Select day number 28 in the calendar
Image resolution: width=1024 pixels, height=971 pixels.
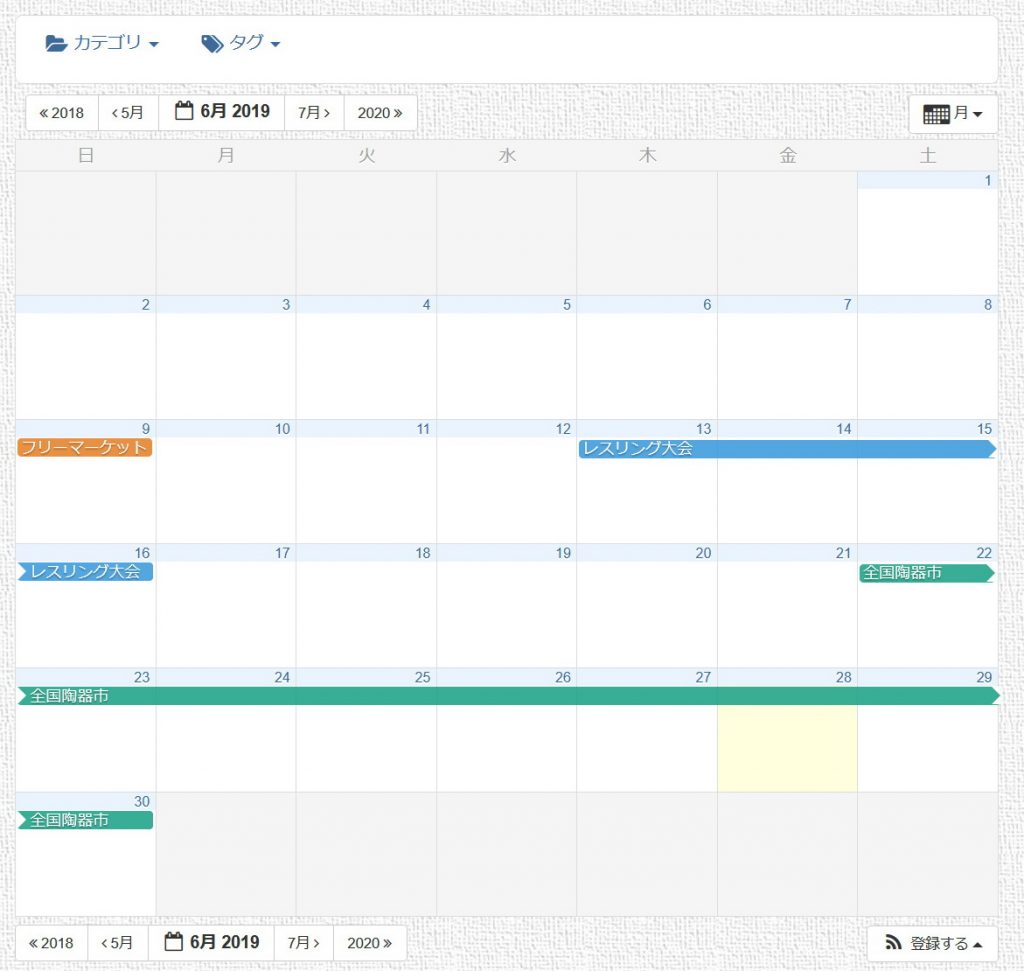tap(843, 678)
